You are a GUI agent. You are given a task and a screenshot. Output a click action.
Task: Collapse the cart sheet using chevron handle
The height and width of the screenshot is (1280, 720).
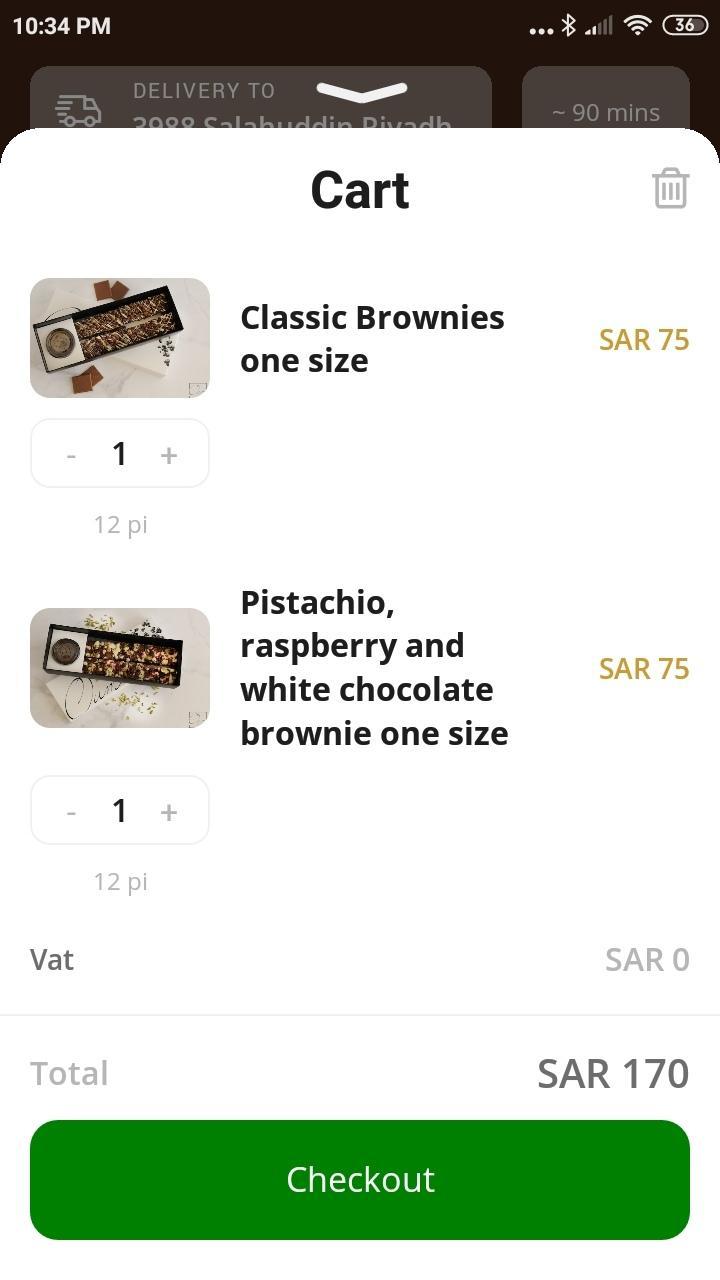point(361,92)
